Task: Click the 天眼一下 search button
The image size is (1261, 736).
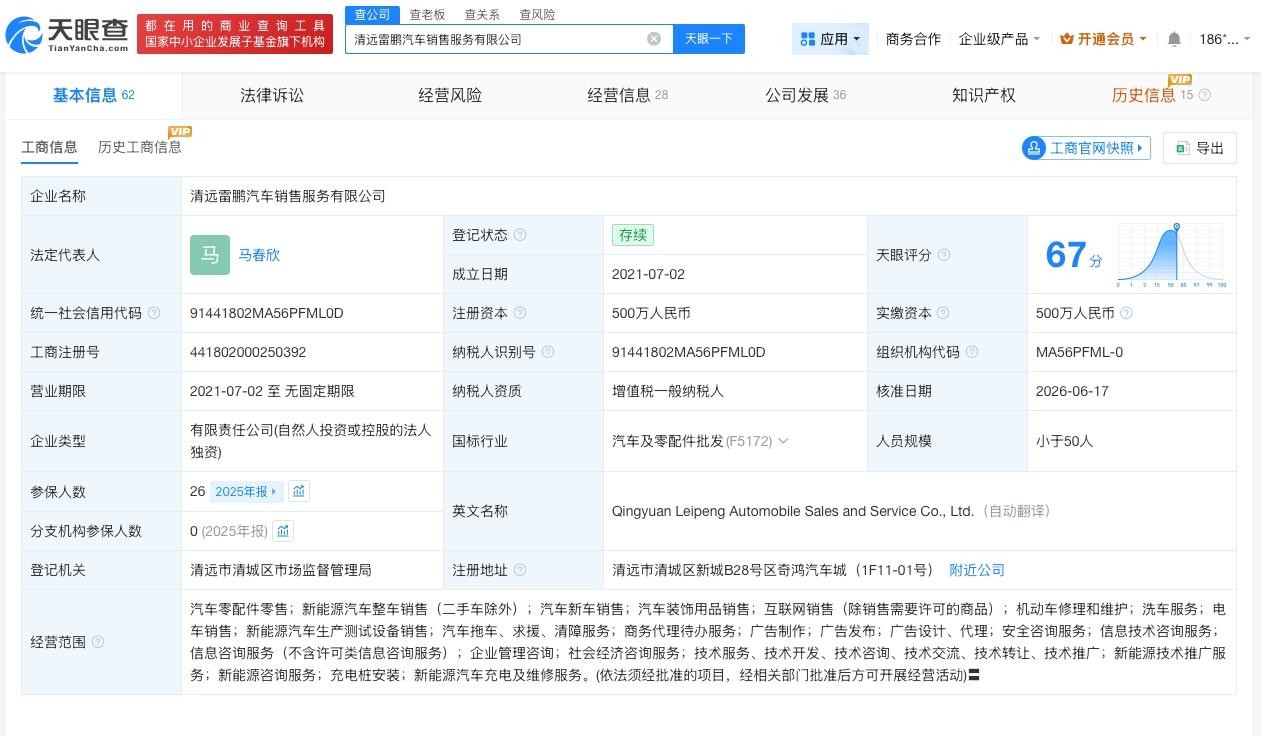Action: tap(709, 39)
